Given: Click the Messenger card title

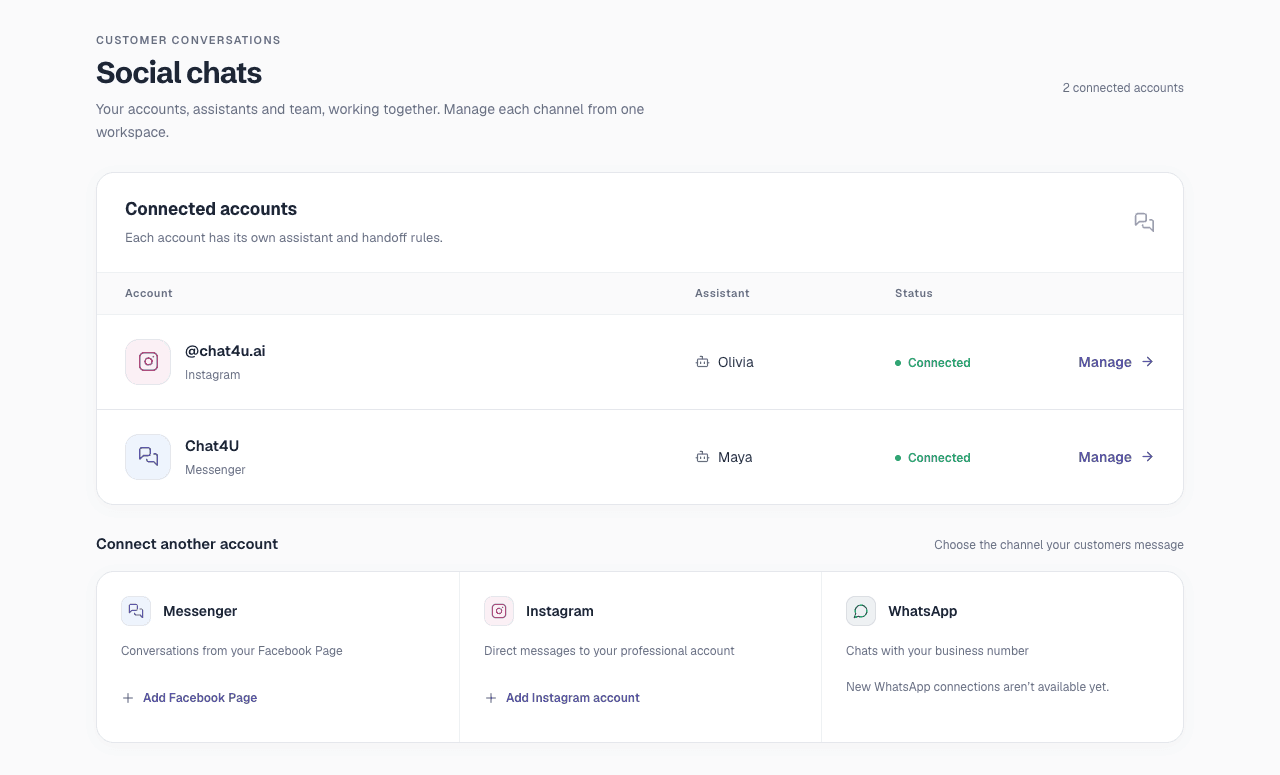Looking at the screenshot, I should 200,611.
